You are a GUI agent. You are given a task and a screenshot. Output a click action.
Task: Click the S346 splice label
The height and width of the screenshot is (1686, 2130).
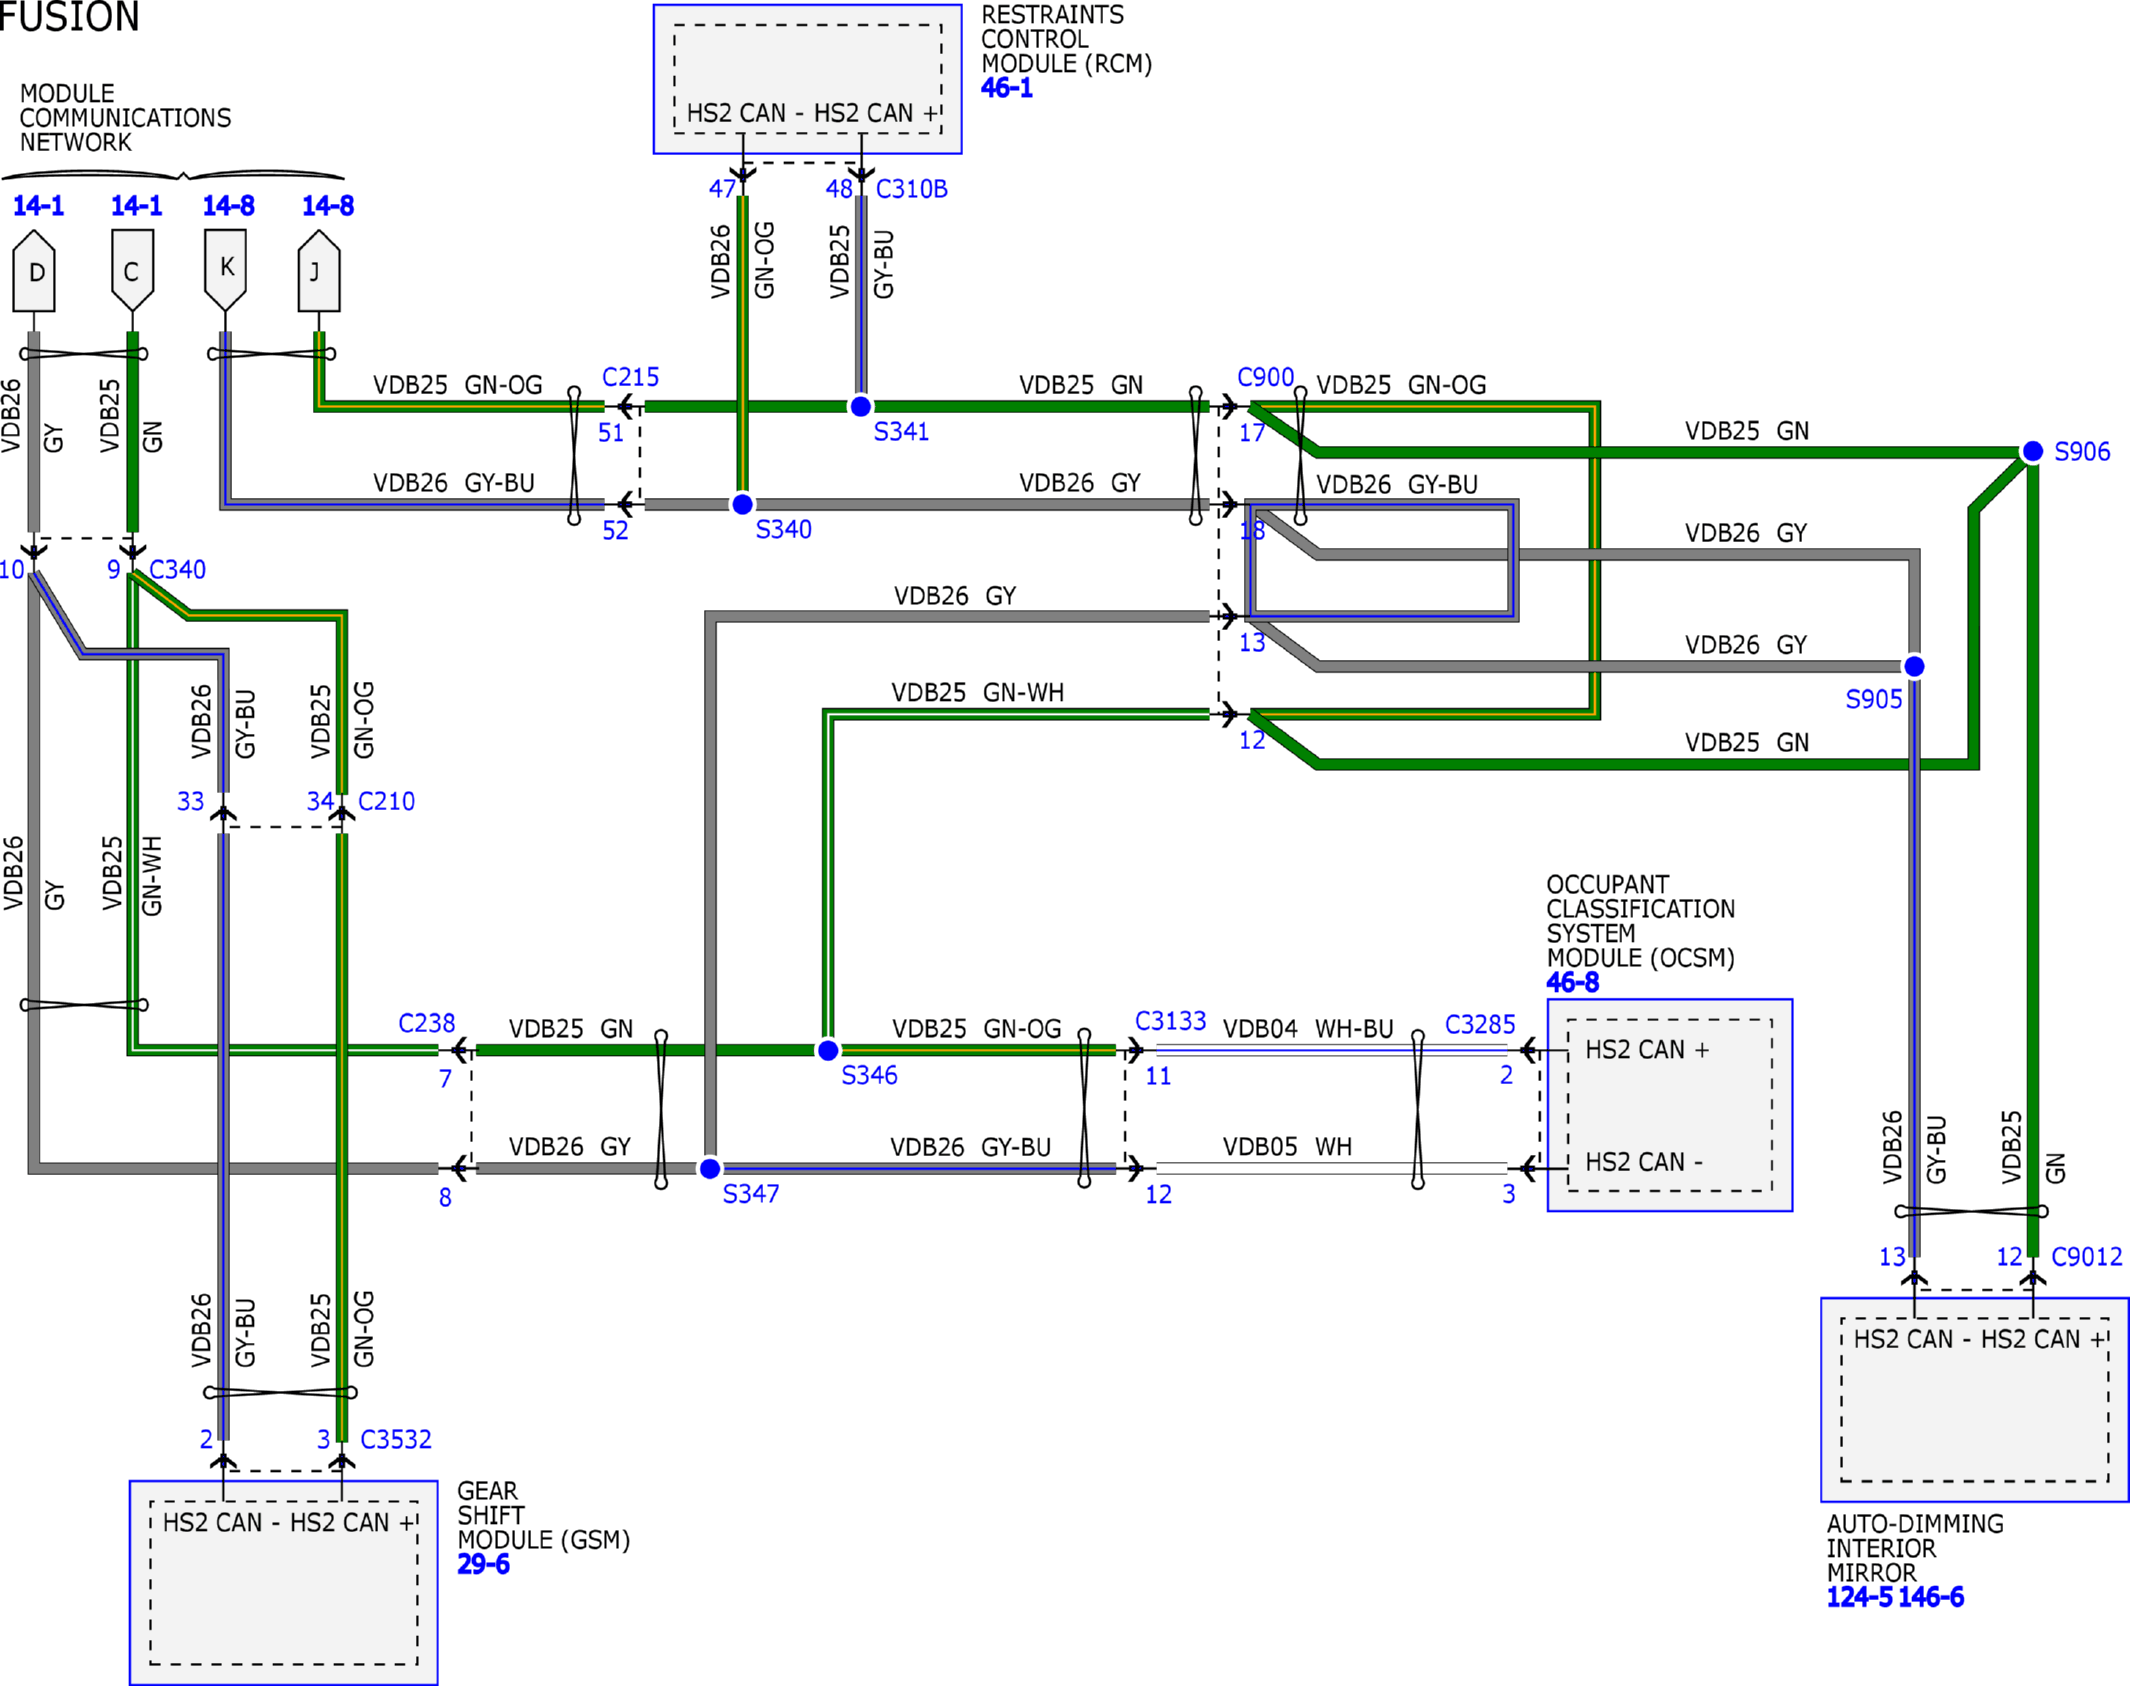tap(870, 1076)
